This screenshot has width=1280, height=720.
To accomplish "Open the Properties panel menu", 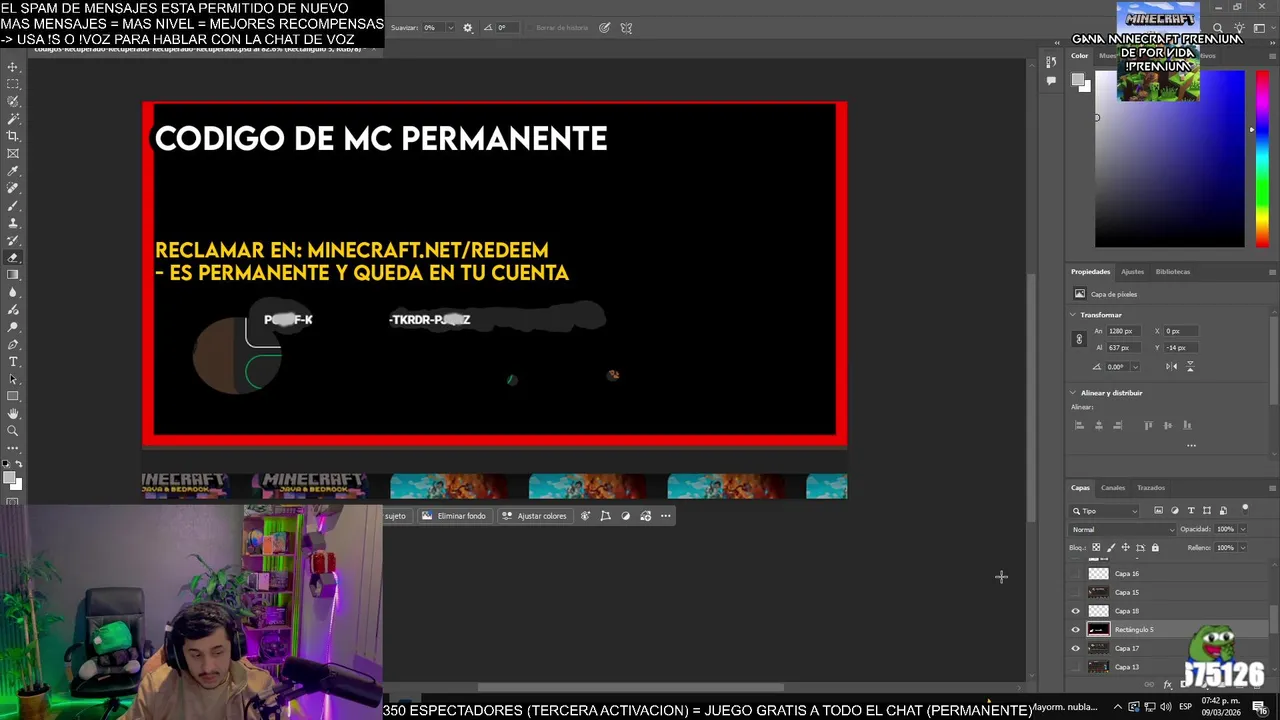I will point(1272,272).
